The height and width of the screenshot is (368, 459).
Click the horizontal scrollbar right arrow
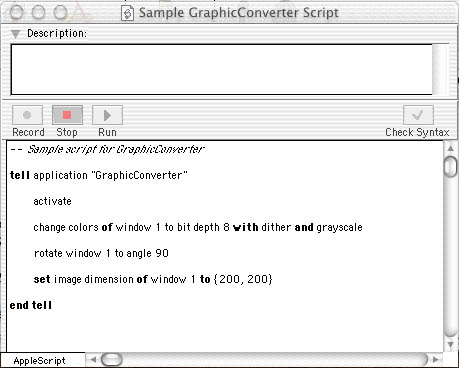tap(436, 360)
